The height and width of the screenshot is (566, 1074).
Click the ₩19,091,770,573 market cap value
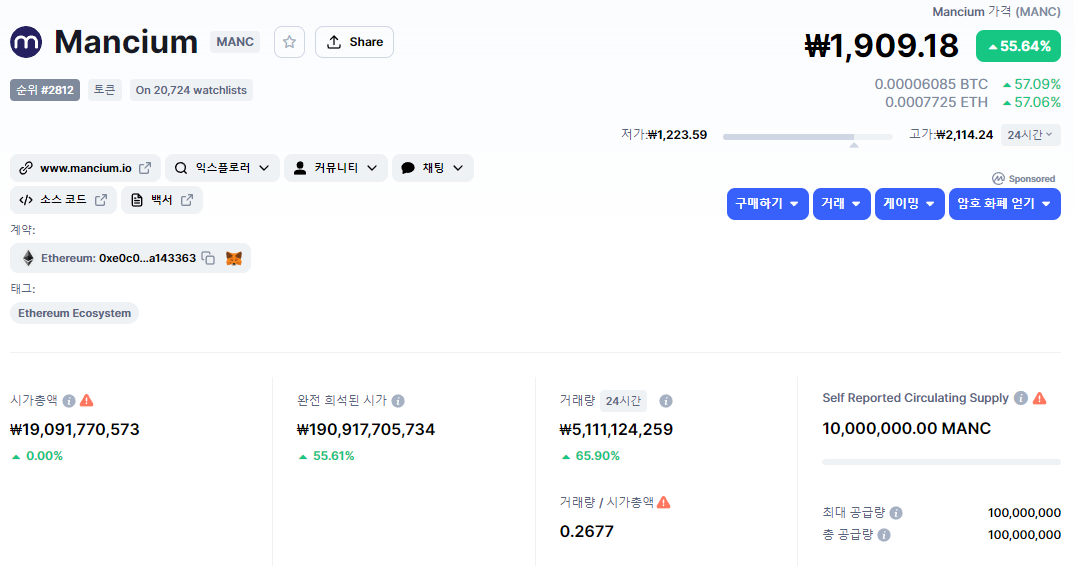[75, 430]
